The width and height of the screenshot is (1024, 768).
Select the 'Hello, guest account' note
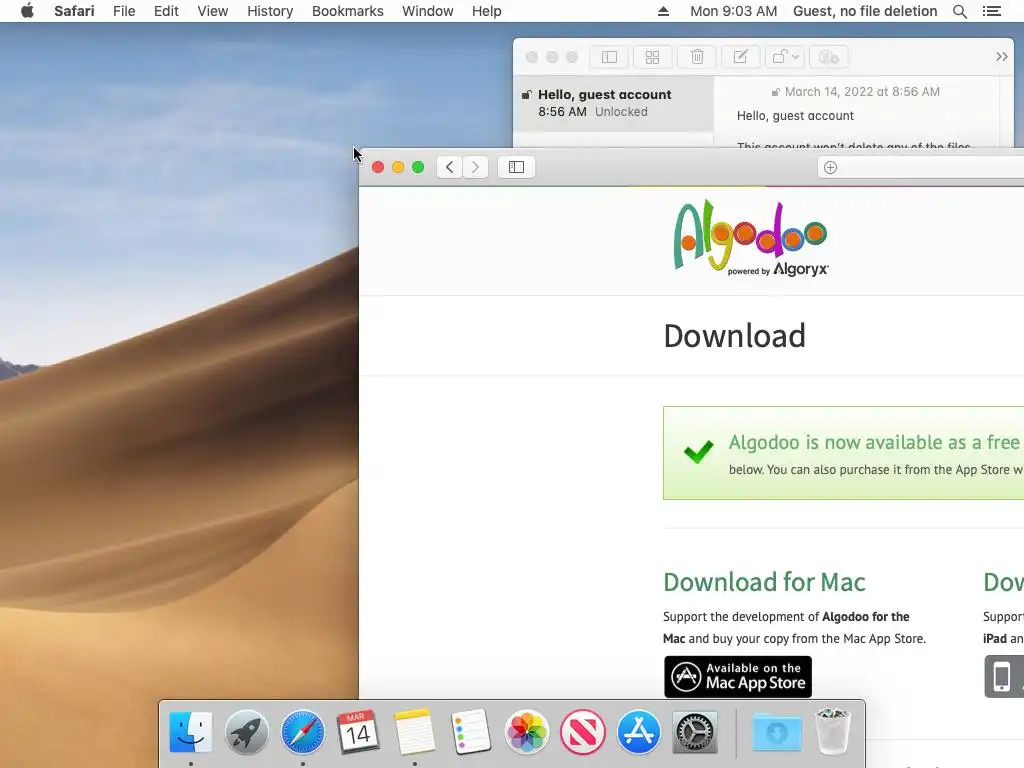(613, 103)
